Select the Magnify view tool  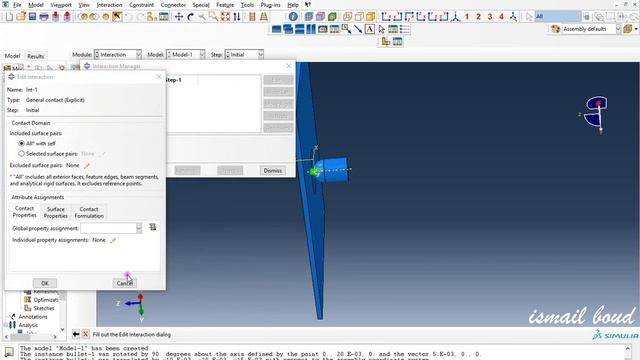pyautogui.click(x=202, y=17)
